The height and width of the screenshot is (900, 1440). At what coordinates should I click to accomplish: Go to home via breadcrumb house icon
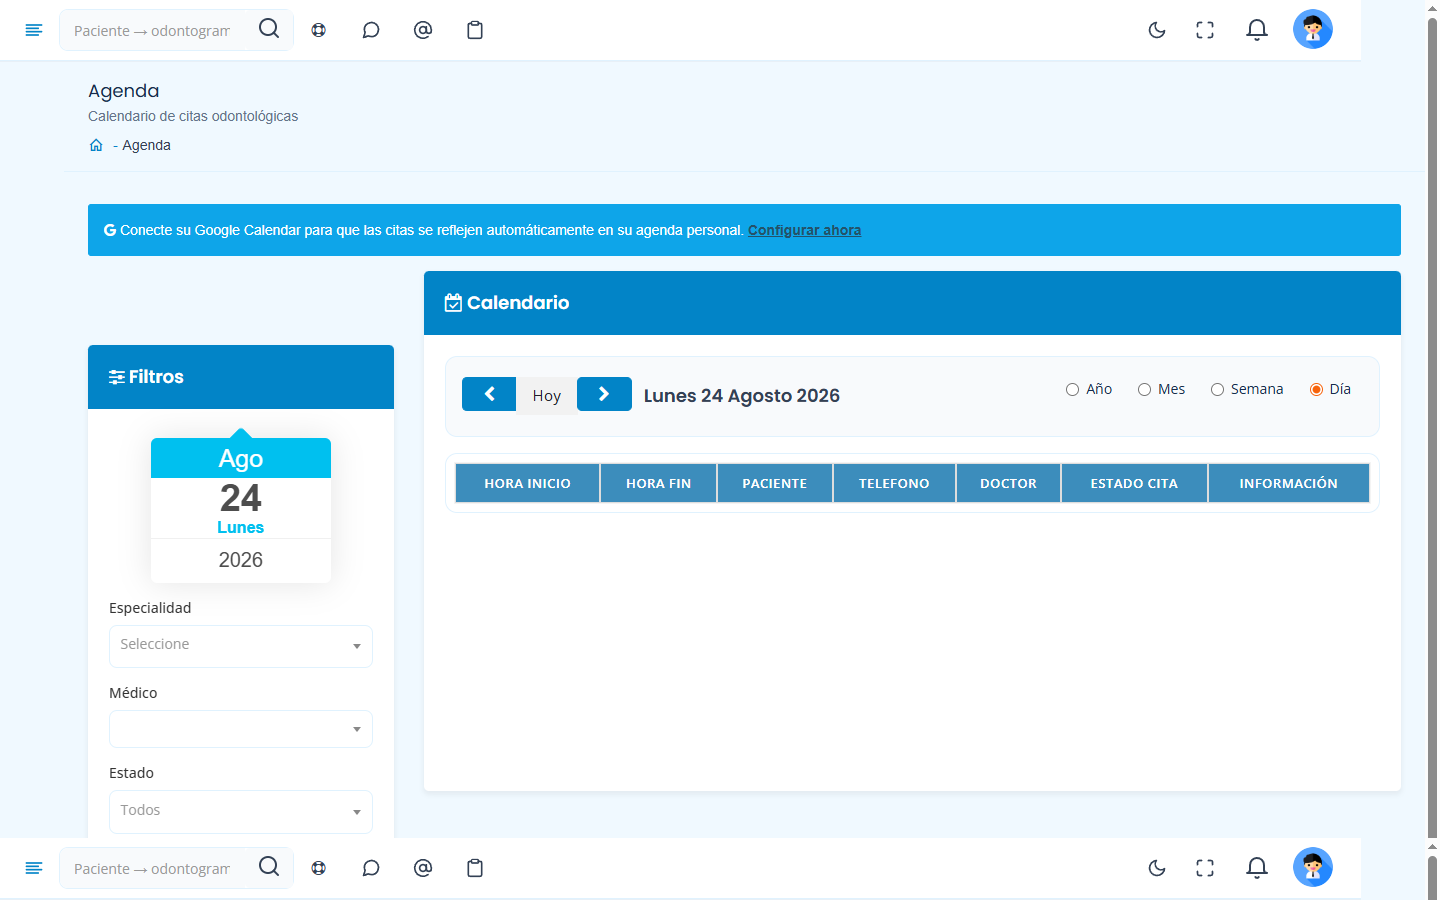pos(96,145)
